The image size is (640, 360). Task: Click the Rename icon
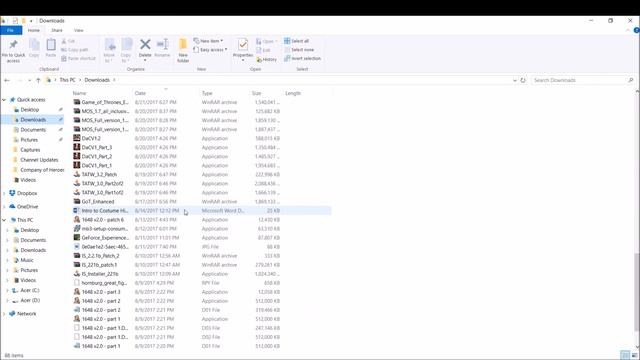162,44
